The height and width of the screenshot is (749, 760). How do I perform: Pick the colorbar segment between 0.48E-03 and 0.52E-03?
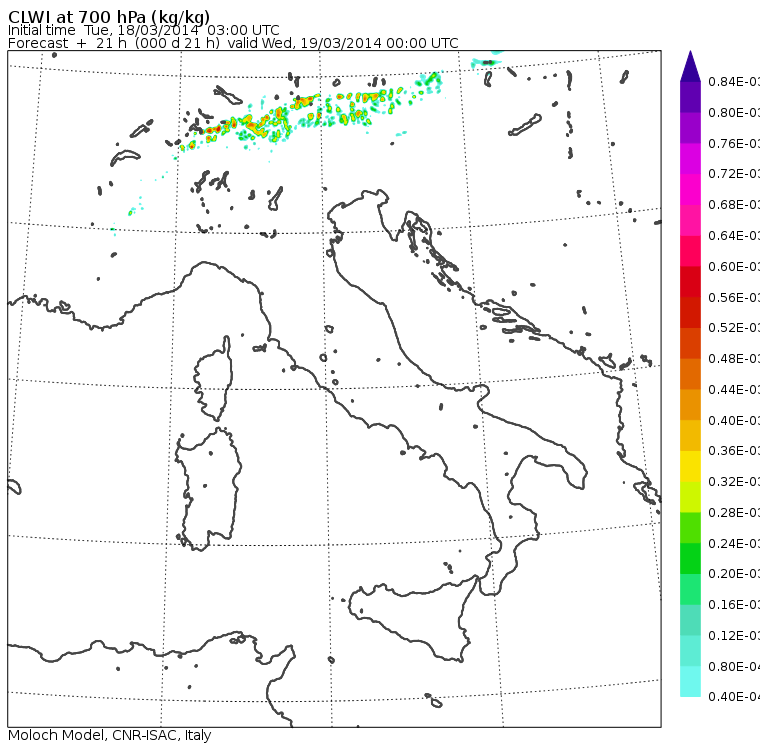(x=690, y=343)
